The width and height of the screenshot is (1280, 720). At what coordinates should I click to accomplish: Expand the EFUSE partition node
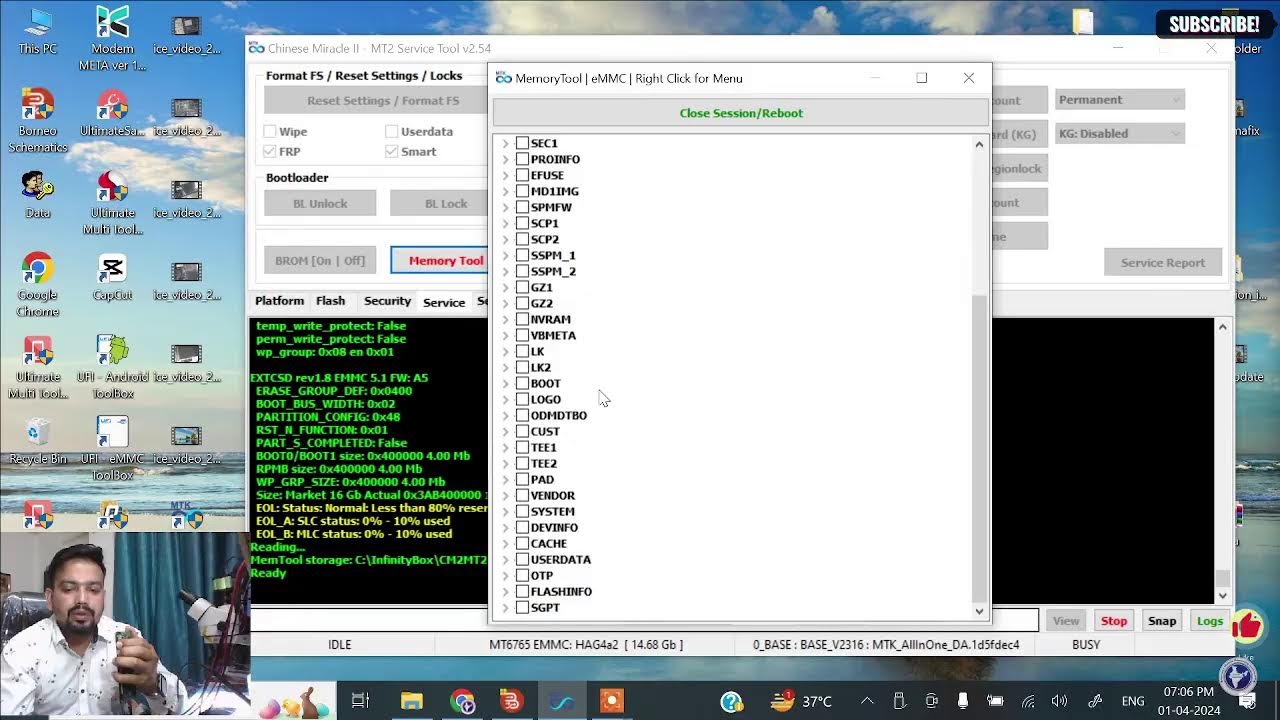(505, 175)
